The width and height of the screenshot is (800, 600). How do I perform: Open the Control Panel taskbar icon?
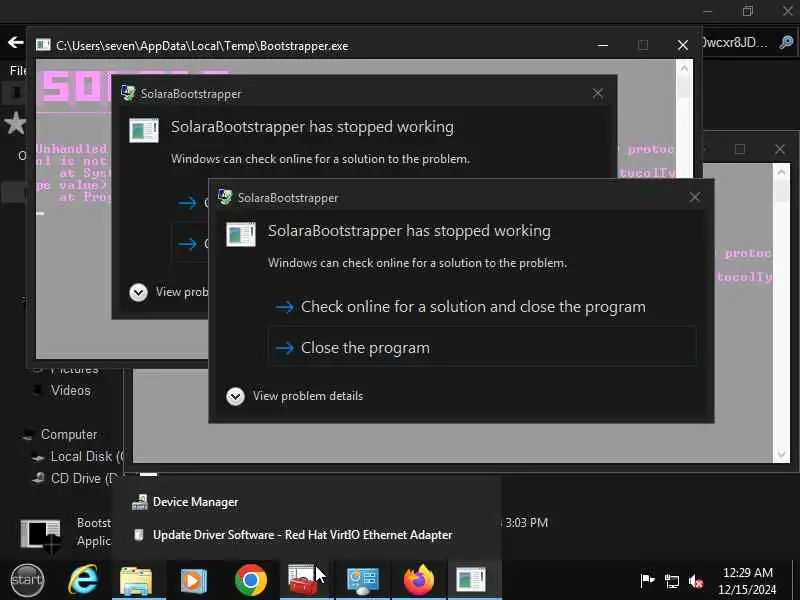363,580
